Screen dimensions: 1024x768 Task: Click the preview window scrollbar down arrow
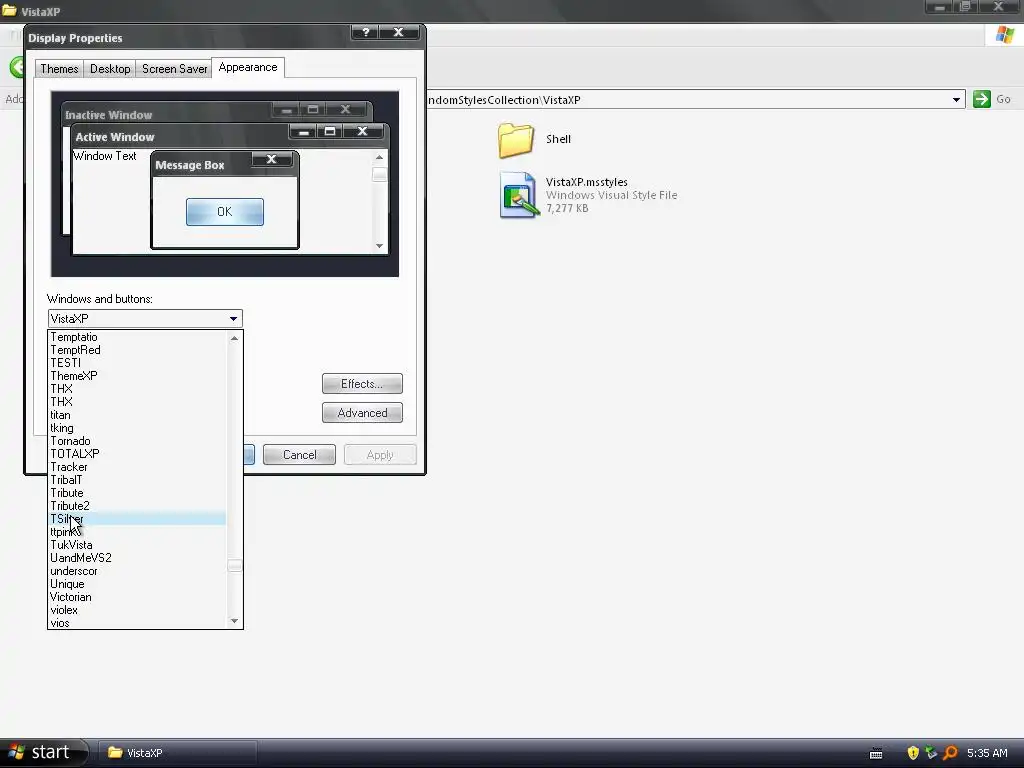click(379, 246)
